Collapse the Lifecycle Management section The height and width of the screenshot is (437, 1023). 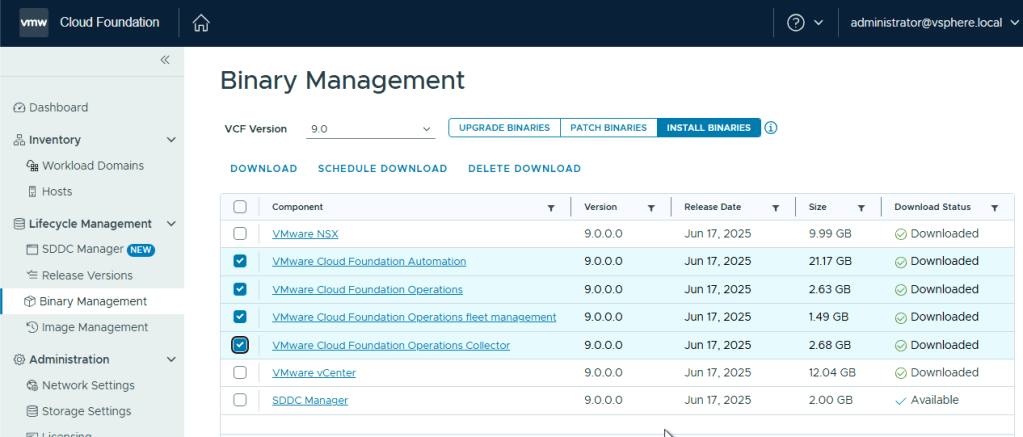pyautogui.click(x=171, y=224)
